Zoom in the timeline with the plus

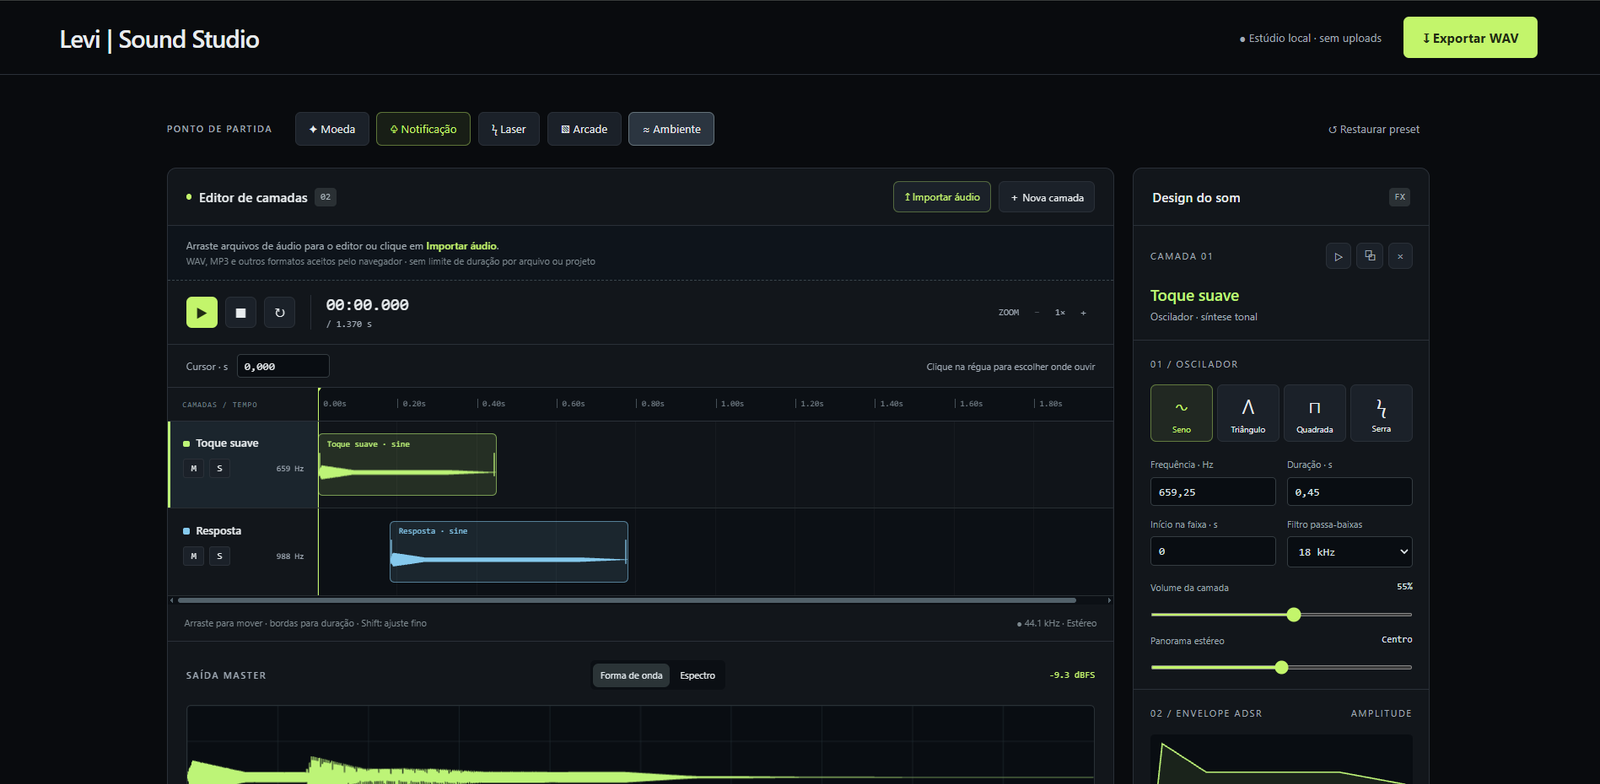tap(1083, 312)
